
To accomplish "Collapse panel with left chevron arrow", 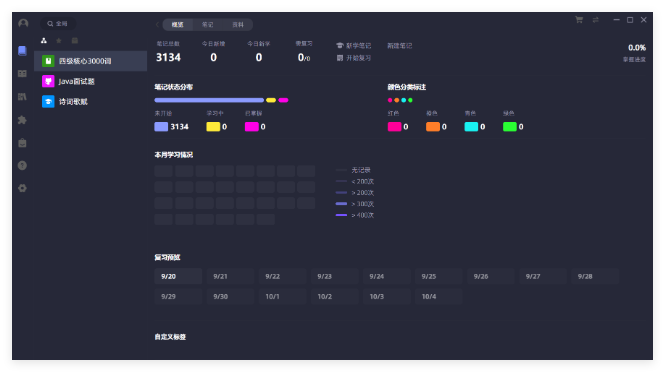I will tap(157, 25).
